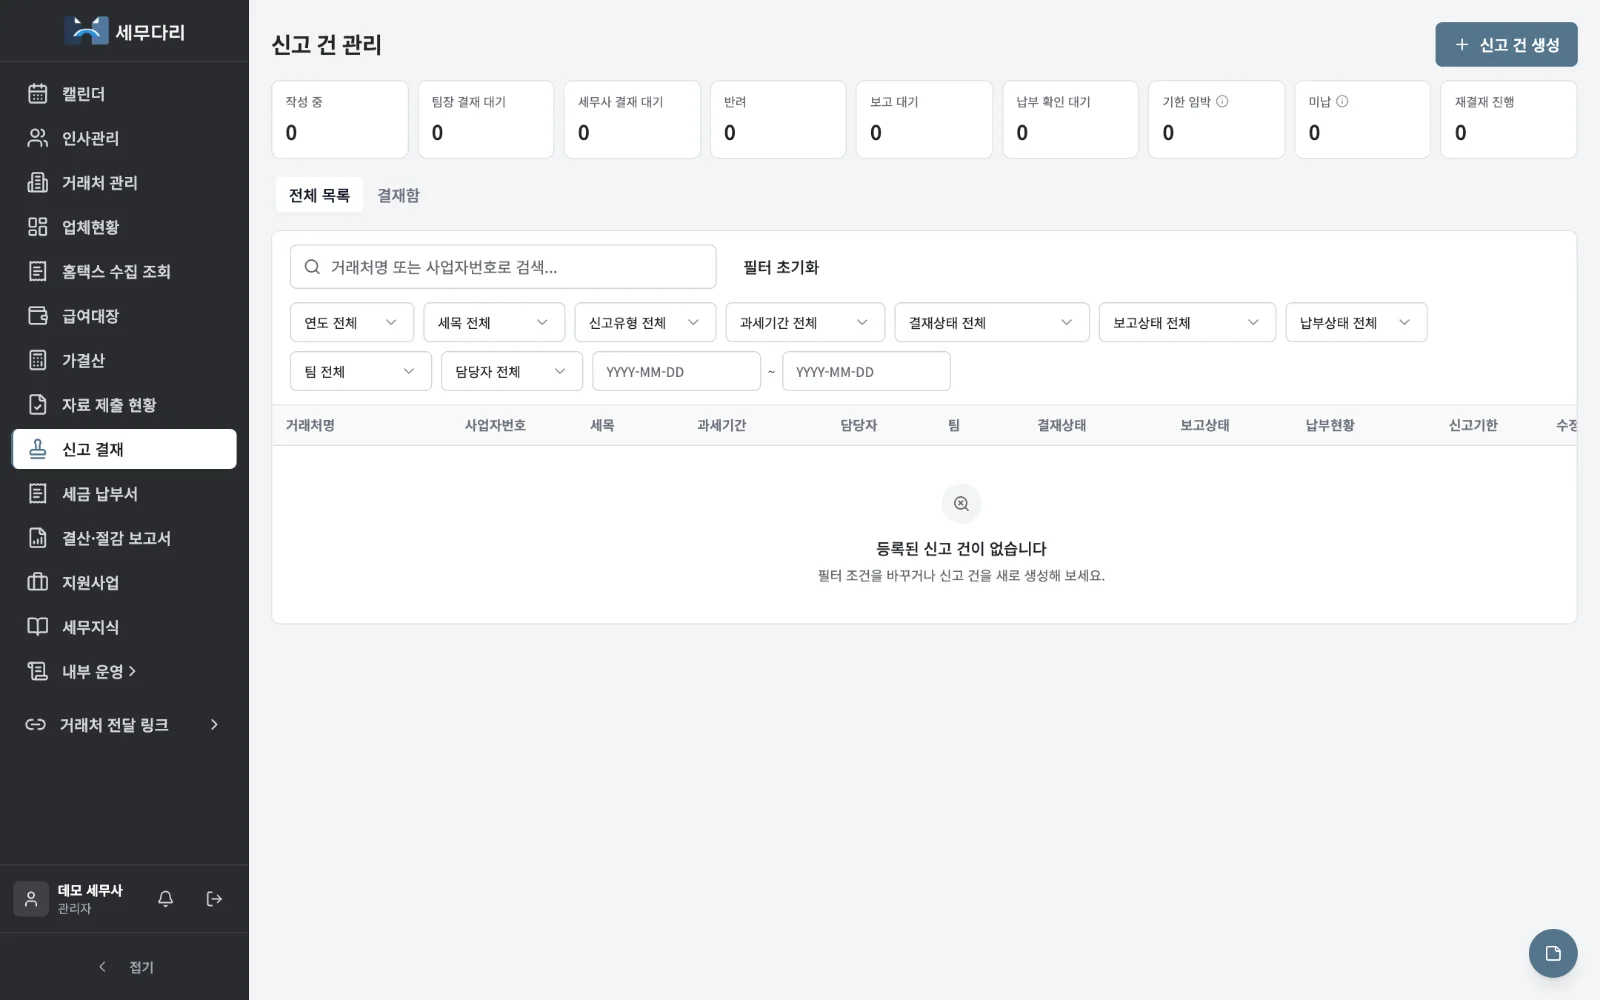The image size is (1600, 1000).
Task: Click the 세무사 결재 대기 status card
Action: [x=632, y=119]
